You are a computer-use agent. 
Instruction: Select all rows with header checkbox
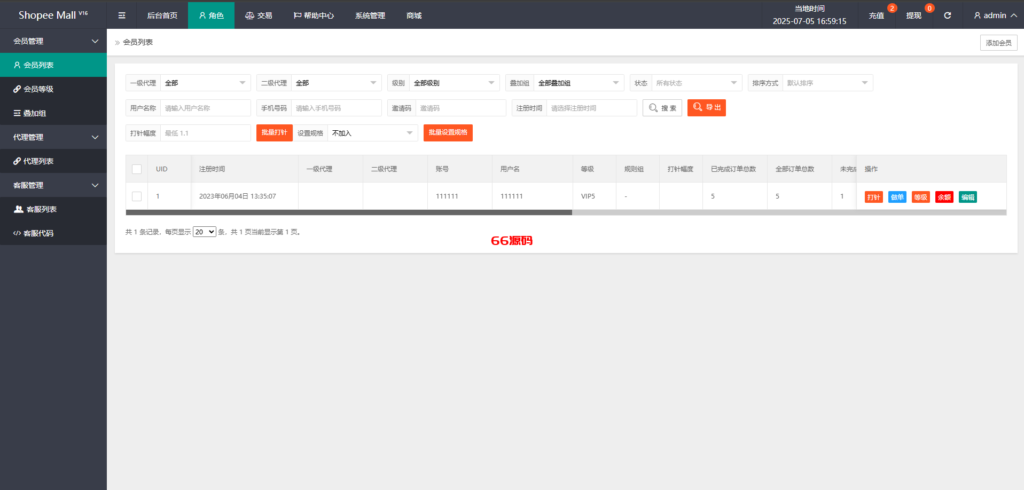(x=136, y=169)
